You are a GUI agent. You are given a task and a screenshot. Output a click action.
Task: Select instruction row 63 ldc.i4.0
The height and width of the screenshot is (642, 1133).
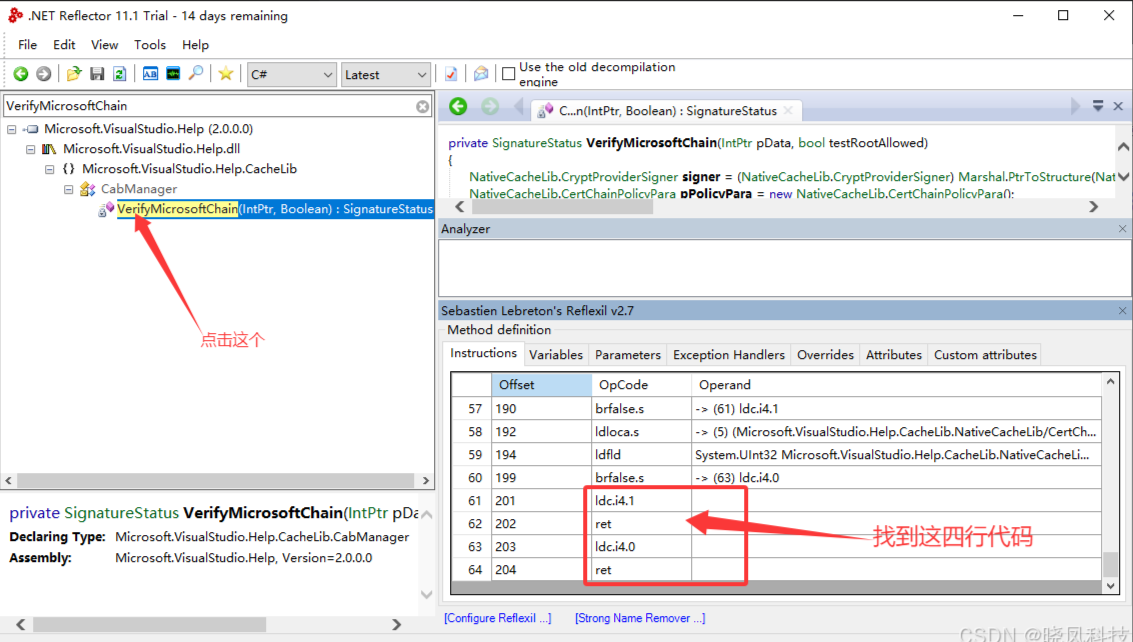click(776, 547)
